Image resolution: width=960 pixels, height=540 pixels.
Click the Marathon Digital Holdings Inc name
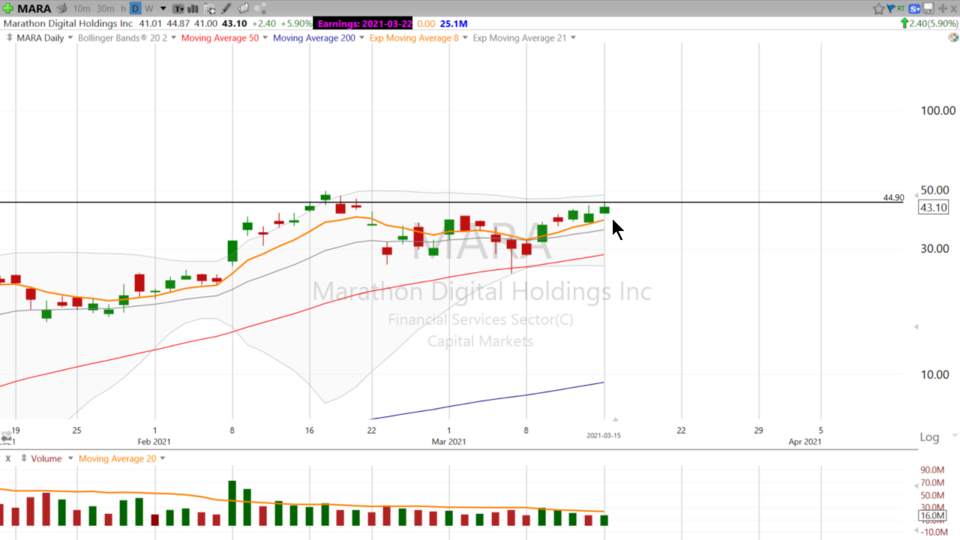[x=68, y=24]
